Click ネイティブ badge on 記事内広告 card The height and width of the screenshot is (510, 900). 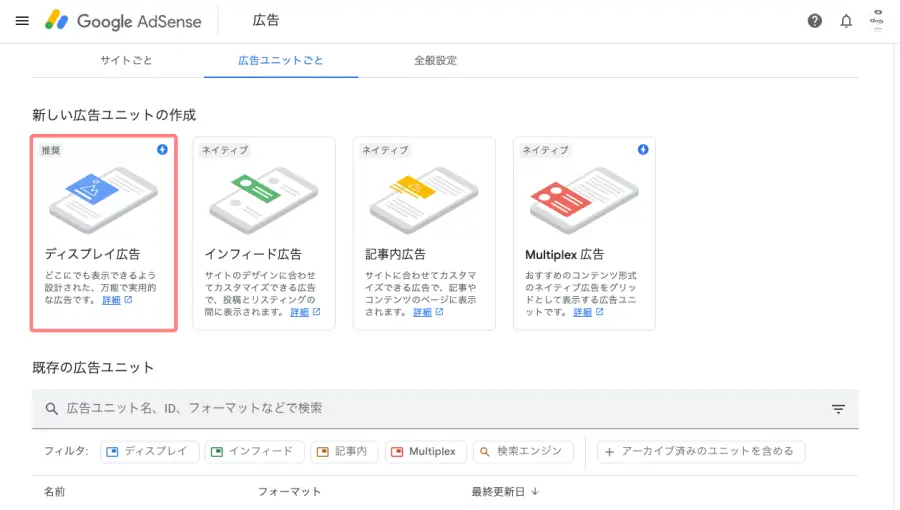pyautogui.click(x=385, y=150)
